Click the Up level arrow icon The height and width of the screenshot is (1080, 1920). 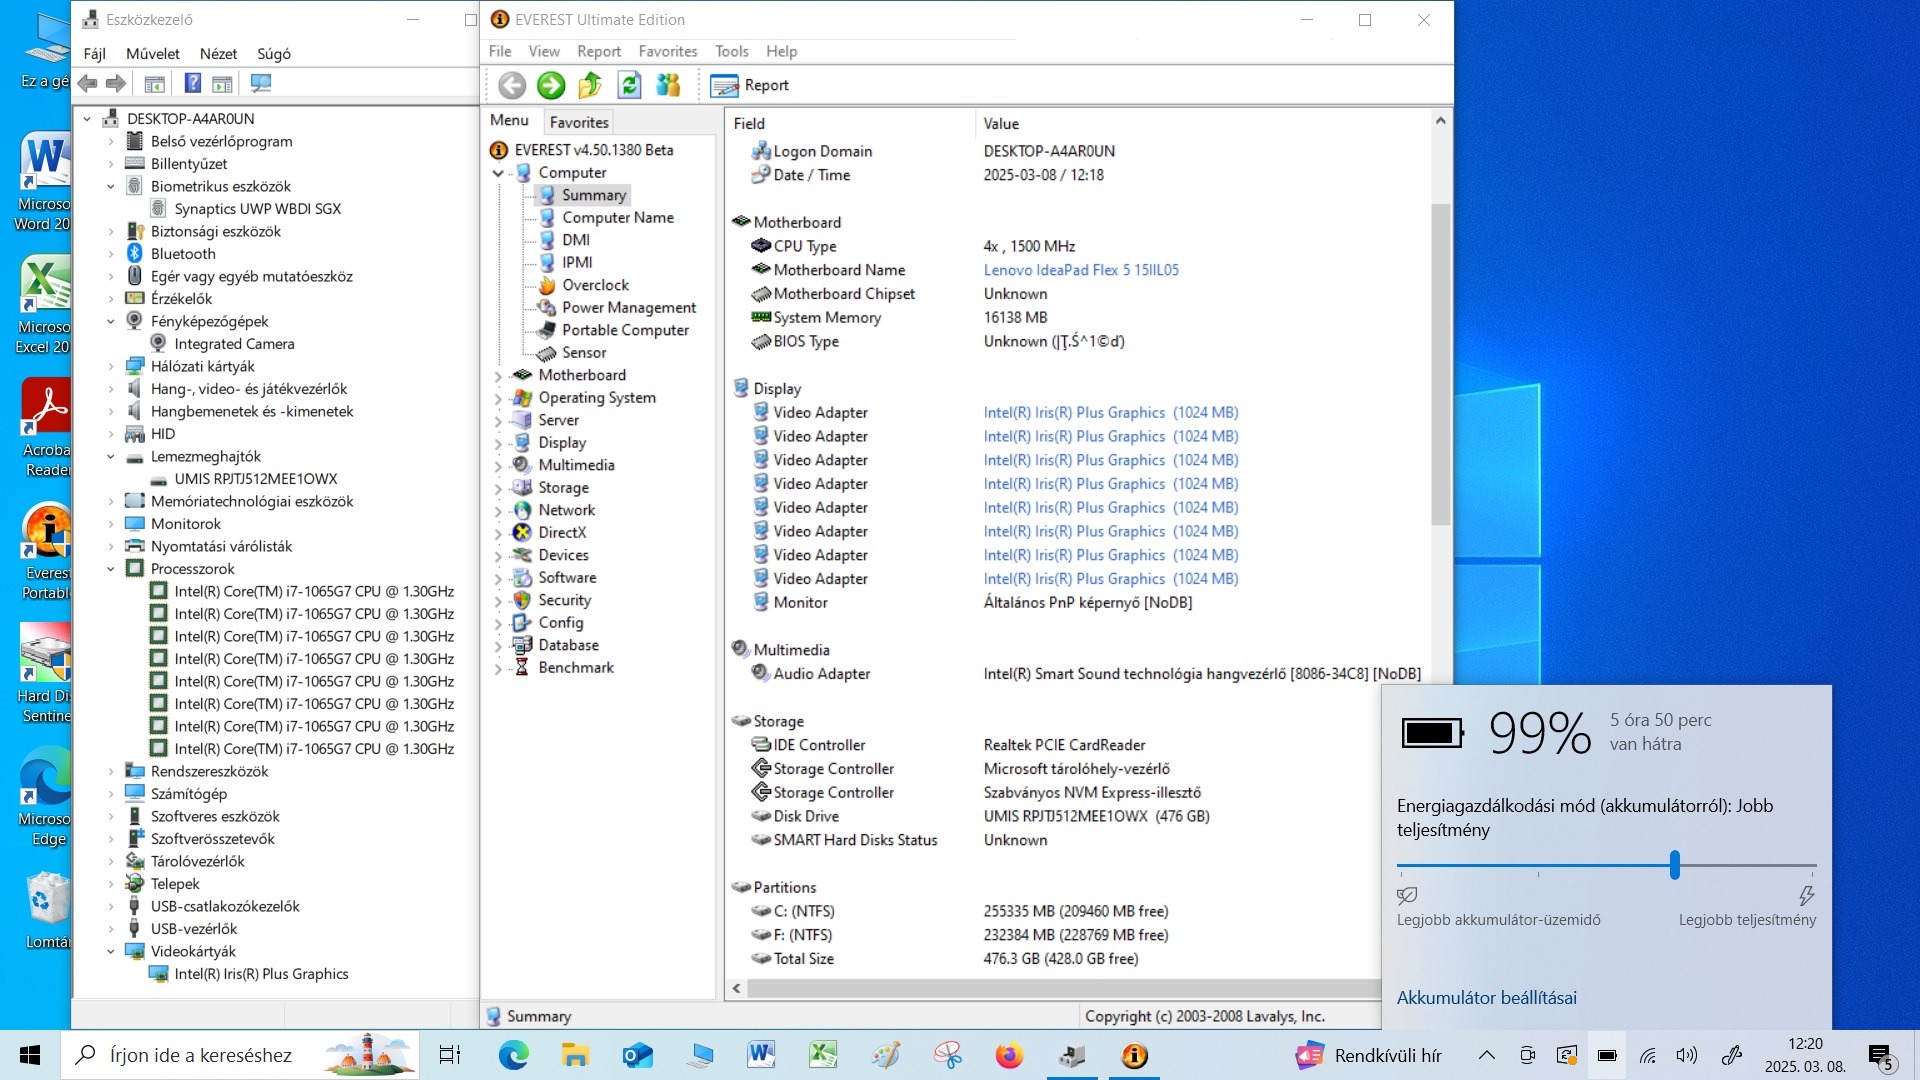590,86
